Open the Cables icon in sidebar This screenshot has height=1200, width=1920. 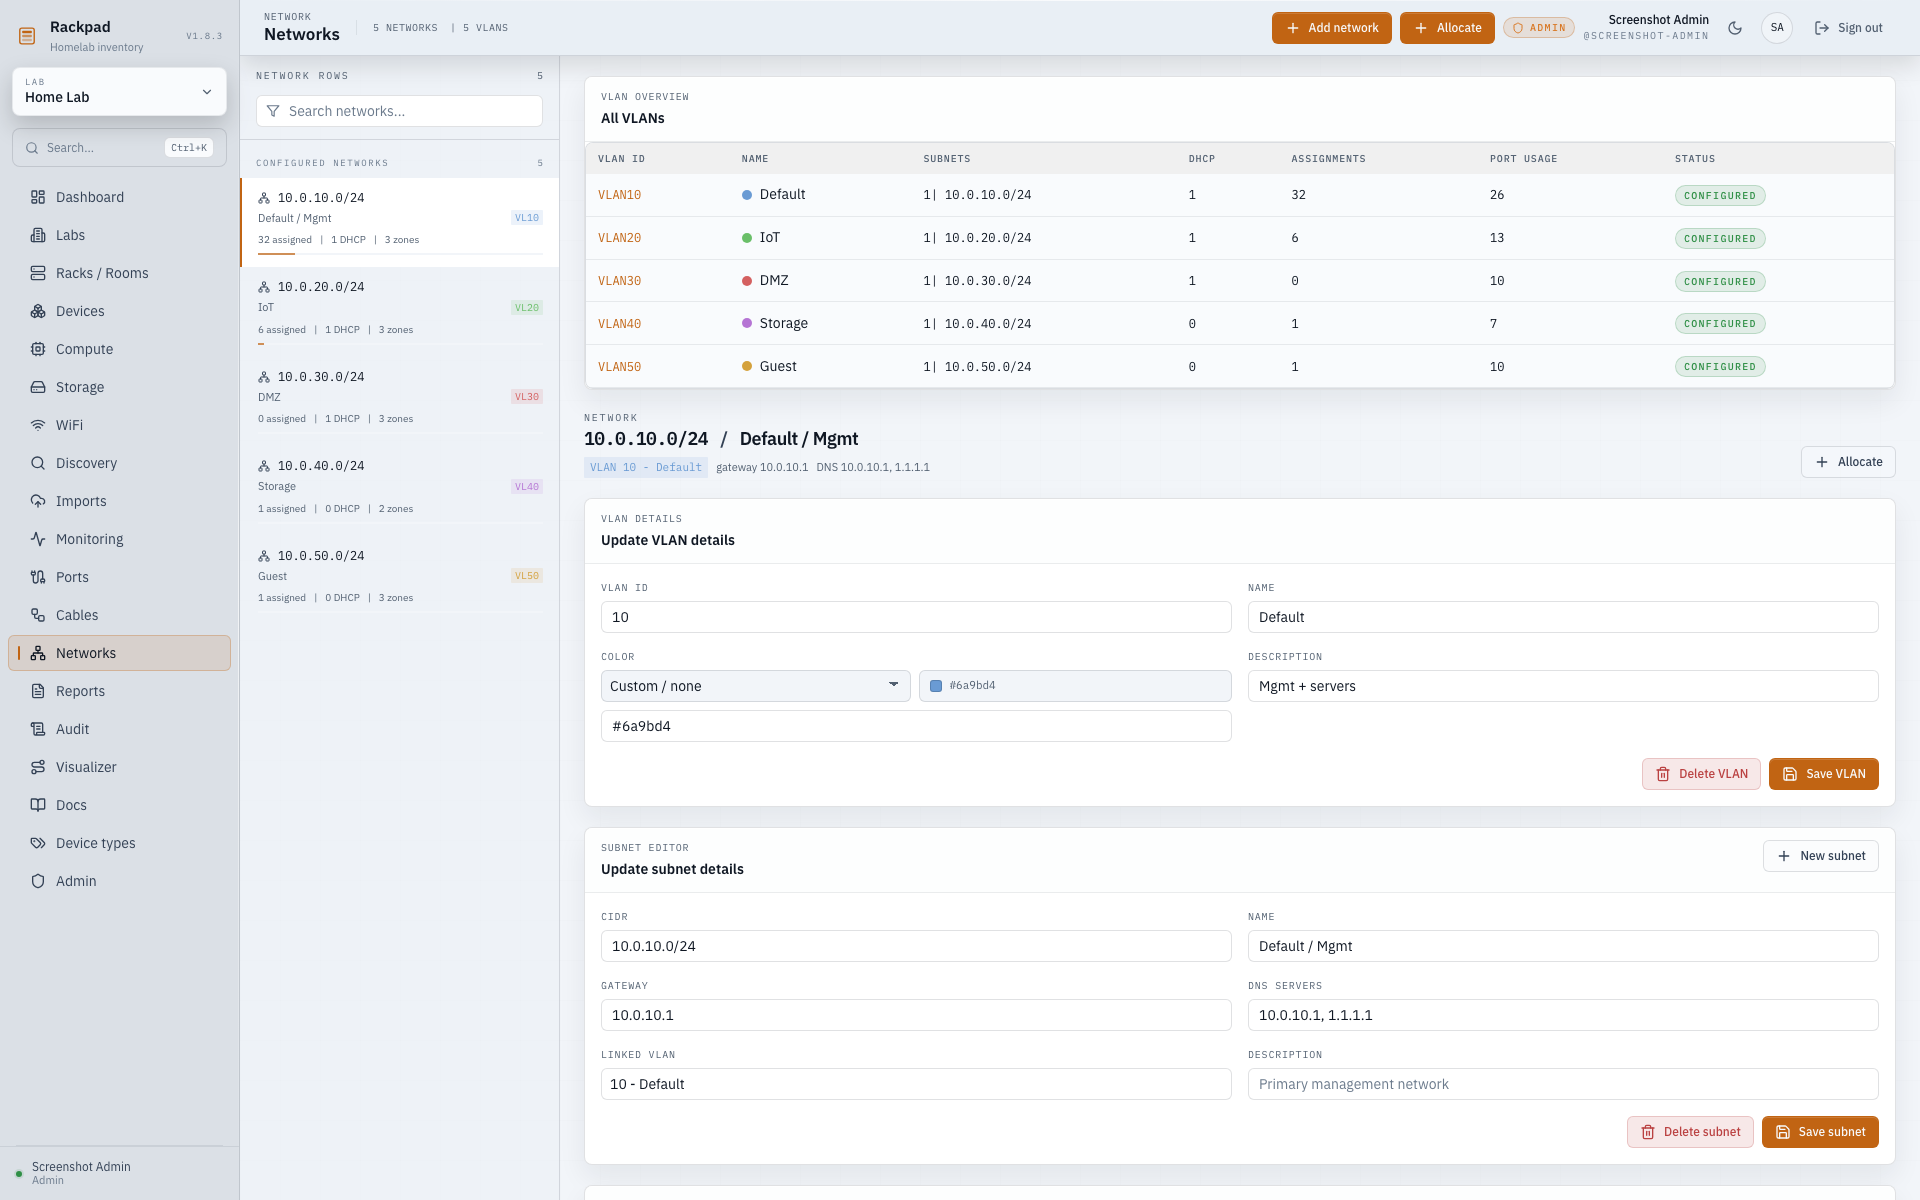click(38, 615)
